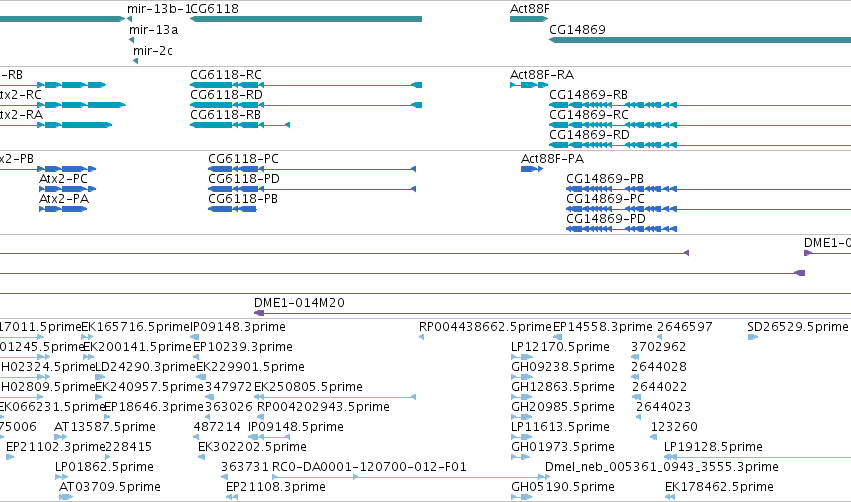Select the Act88F gene glyph

click(529, 19)
